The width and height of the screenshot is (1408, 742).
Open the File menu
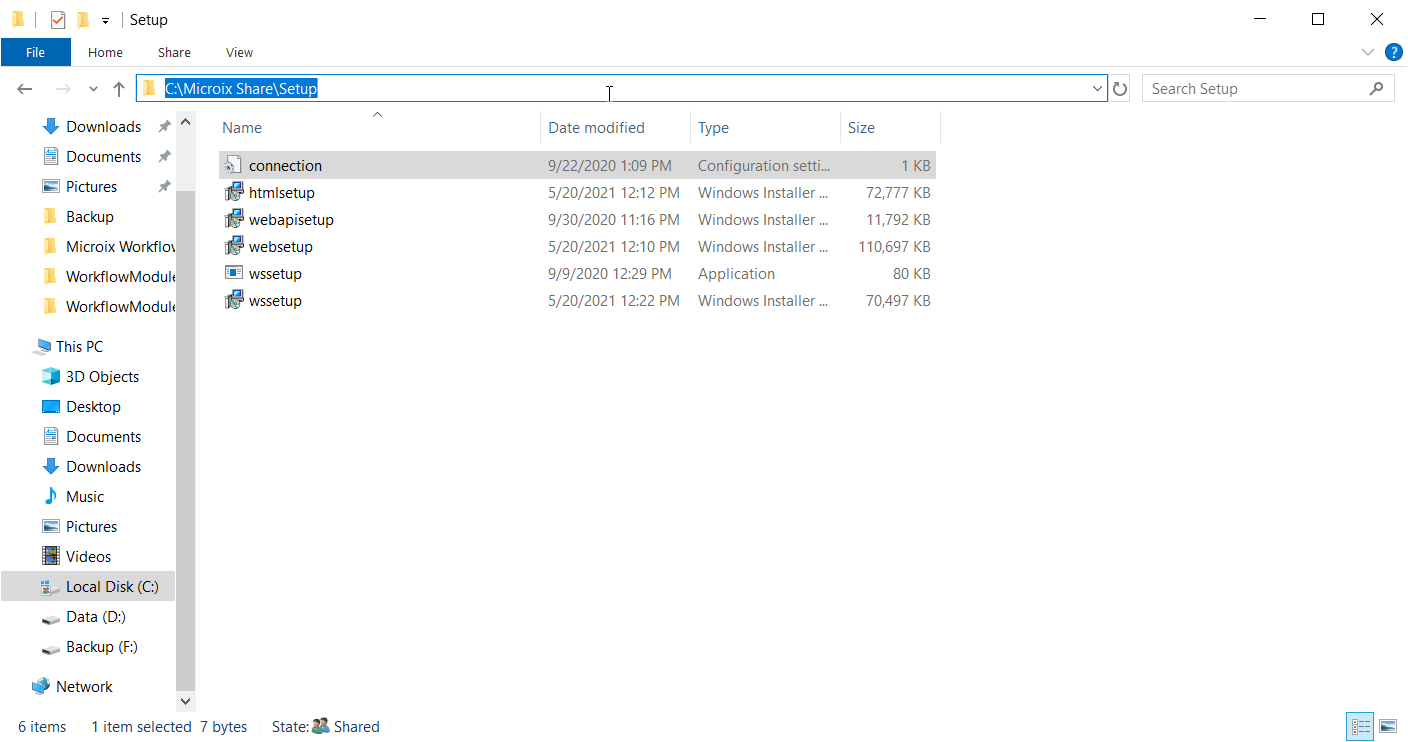pyautogui.click(x=35, y=52)
